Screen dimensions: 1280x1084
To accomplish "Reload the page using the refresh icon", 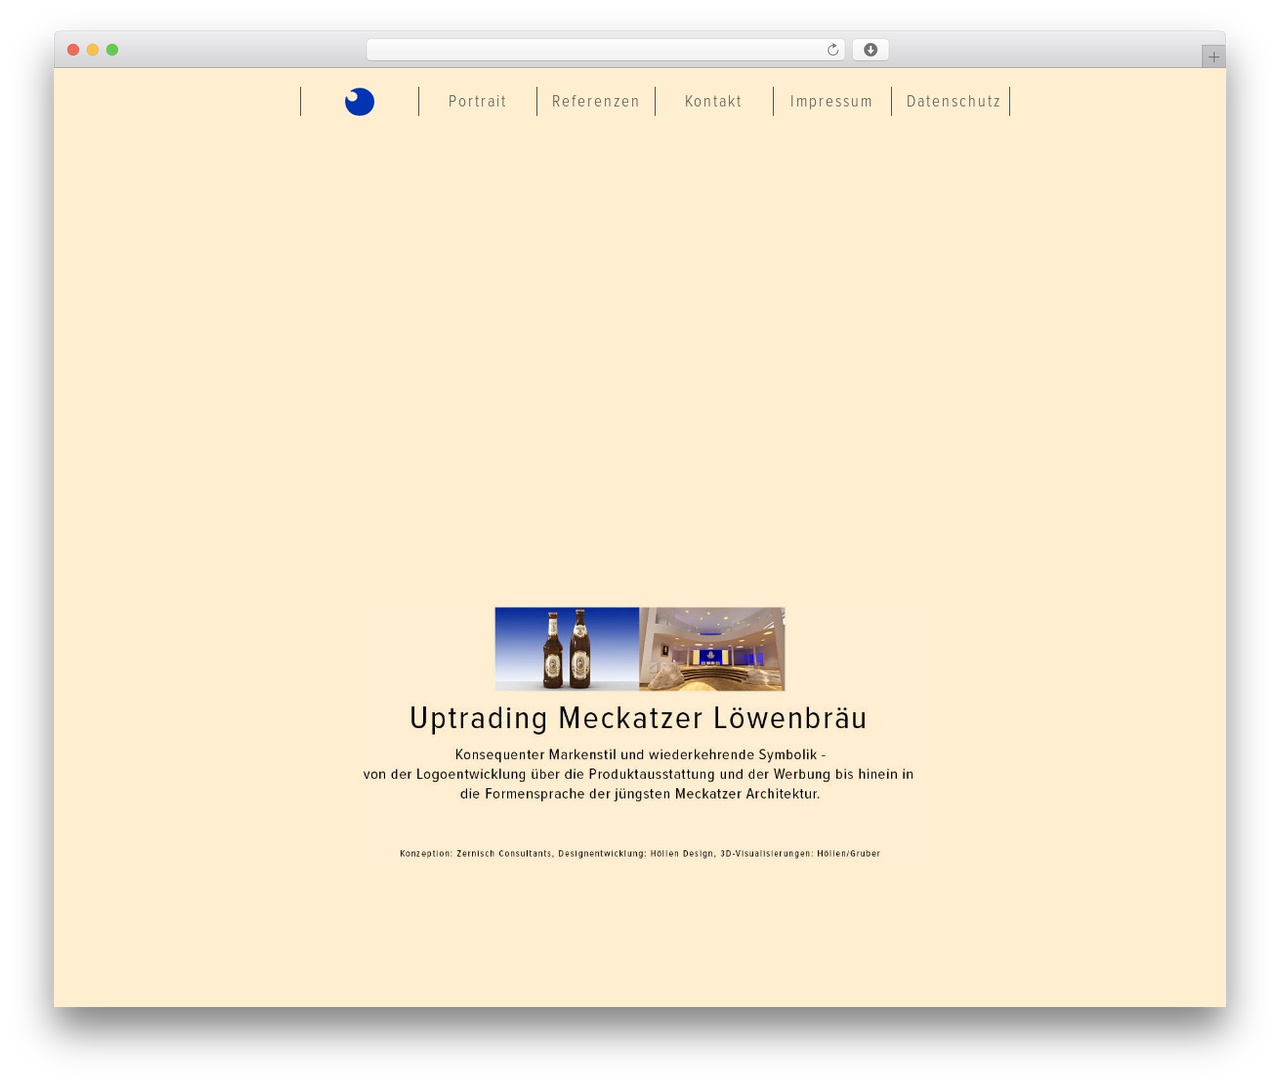I will pyautogui.click(x=832, y=50).
